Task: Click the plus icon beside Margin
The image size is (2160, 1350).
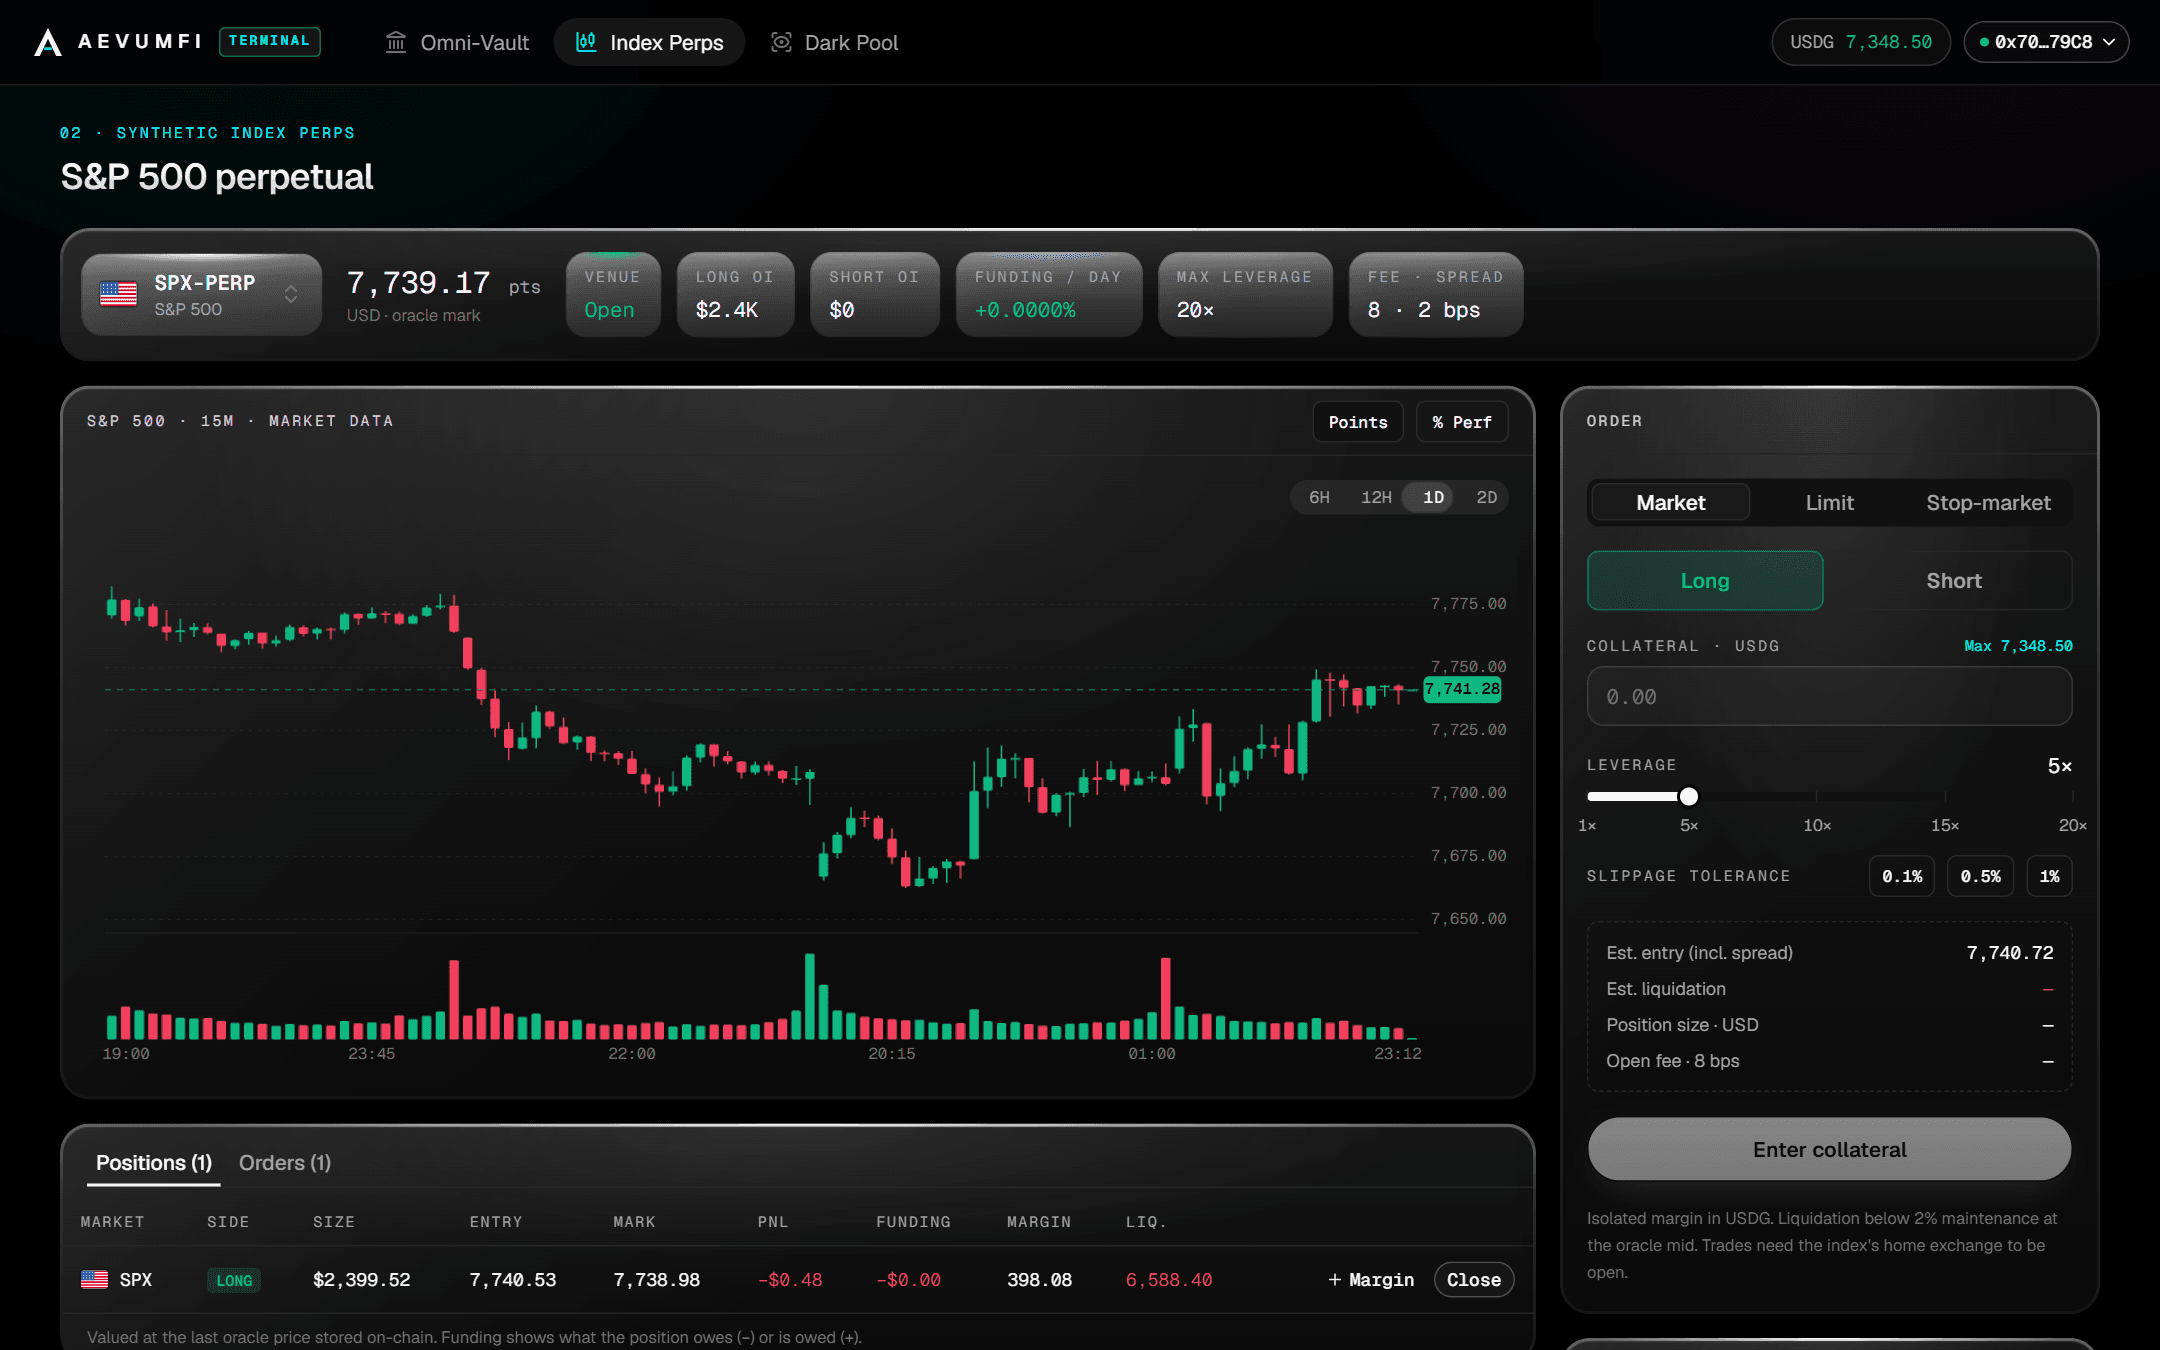Action: pyautogui.click(x=1334, y=1279)
